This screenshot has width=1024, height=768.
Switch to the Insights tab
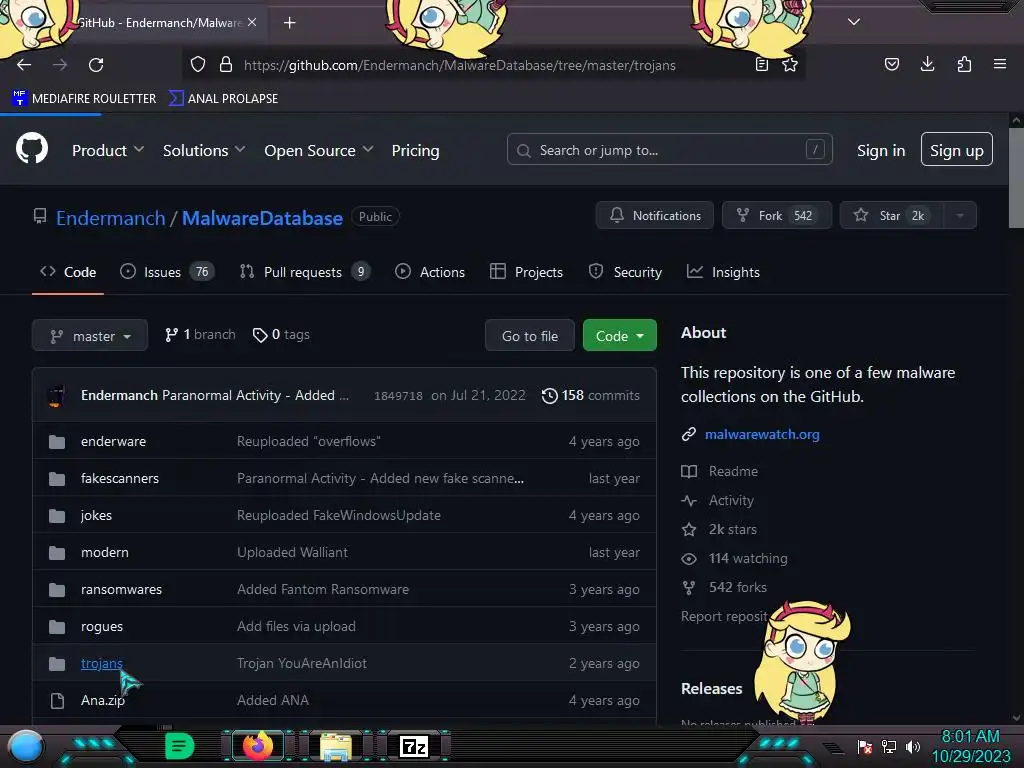(x=723, y=272)
